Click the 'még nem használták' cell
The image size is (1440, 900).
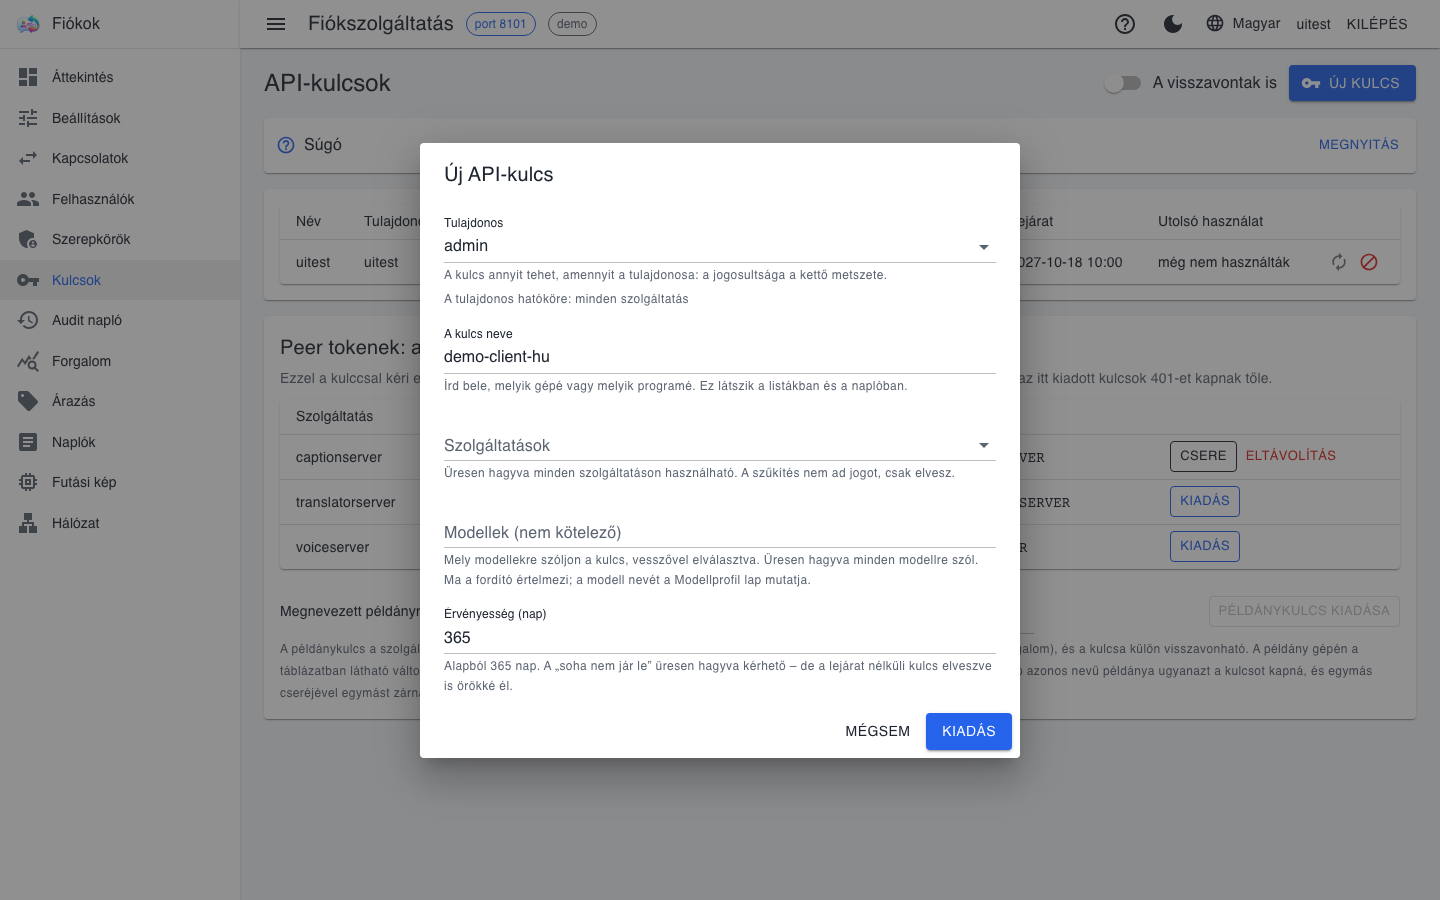coord(1224,262)
